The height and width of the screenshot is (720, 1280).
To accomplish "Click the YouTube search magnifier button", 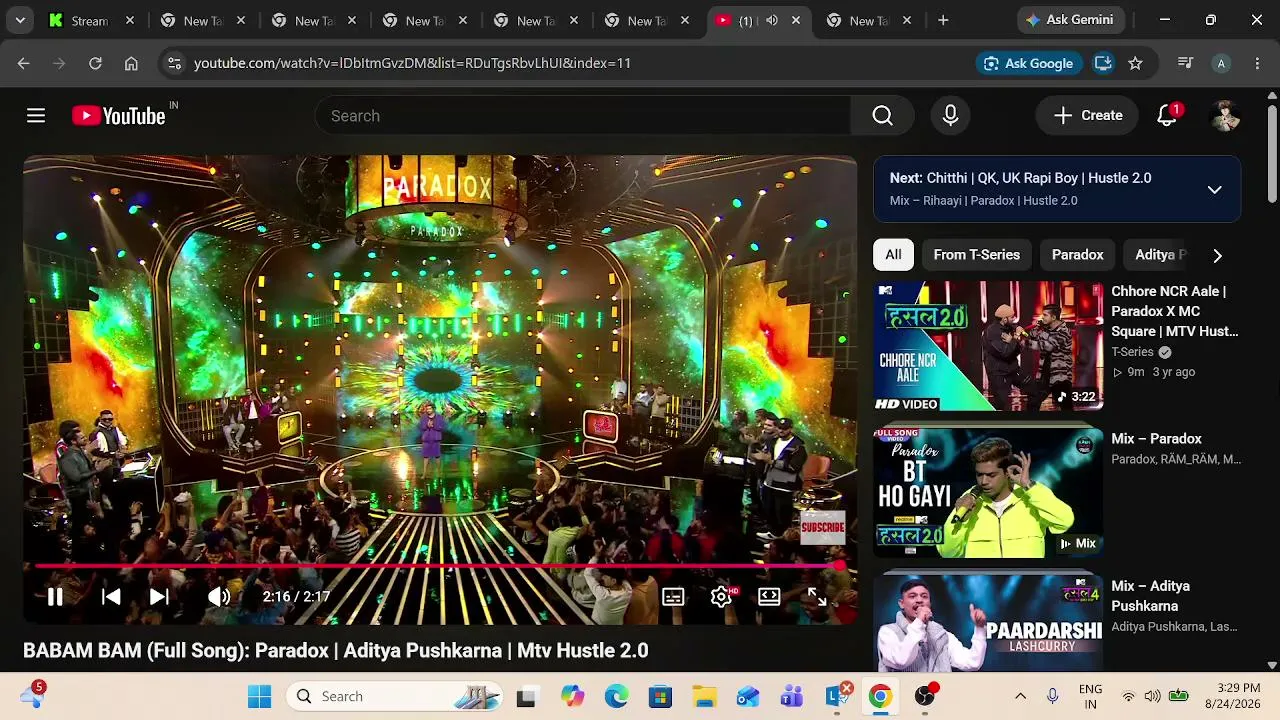I will point(882,116).
